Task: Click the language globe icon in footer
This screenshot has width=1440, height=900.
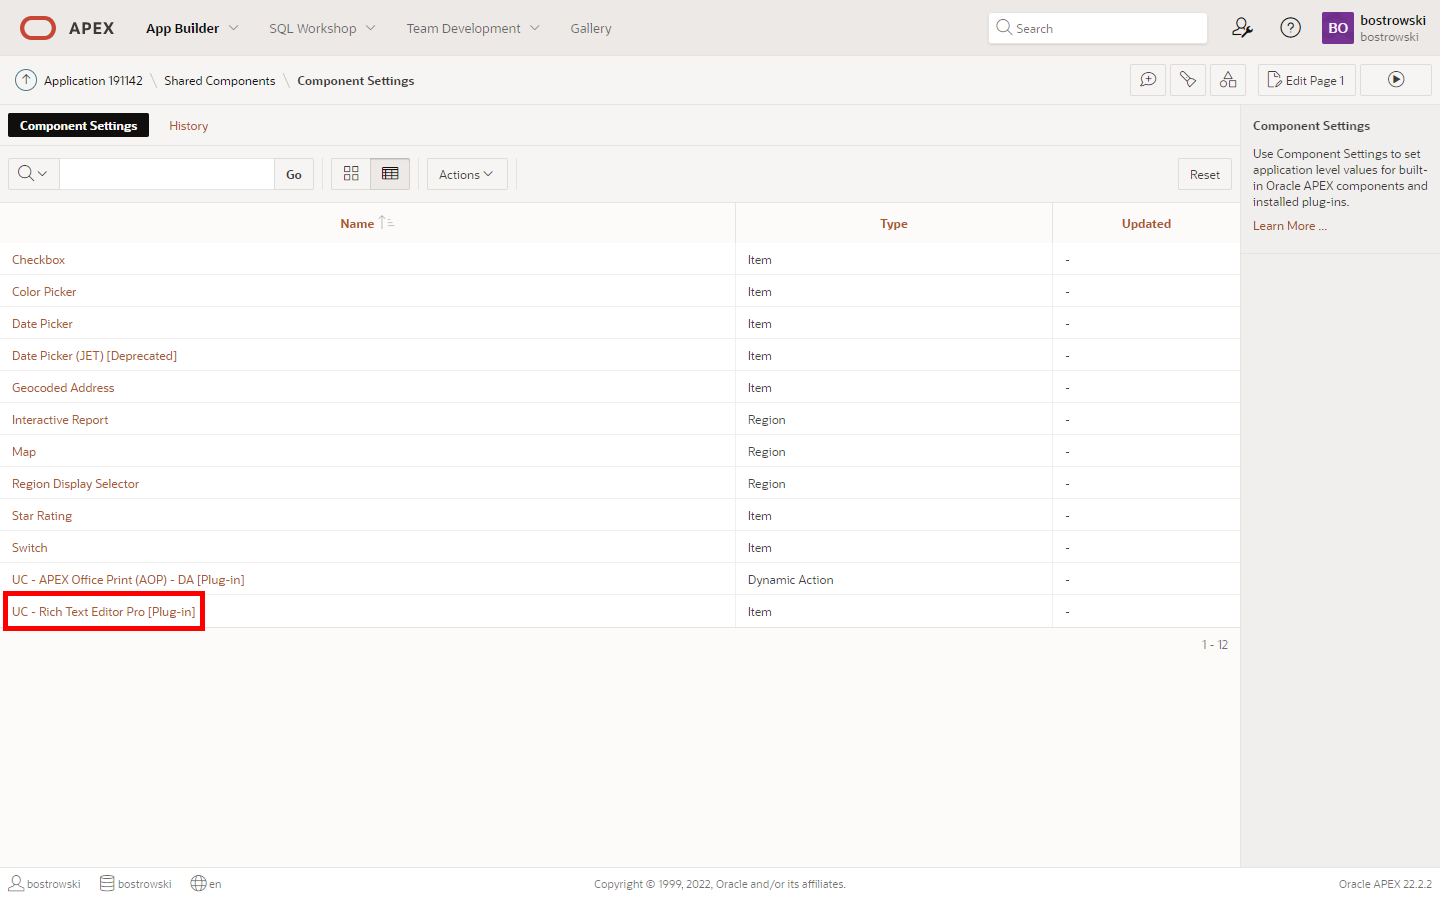Action: [199, 884]
